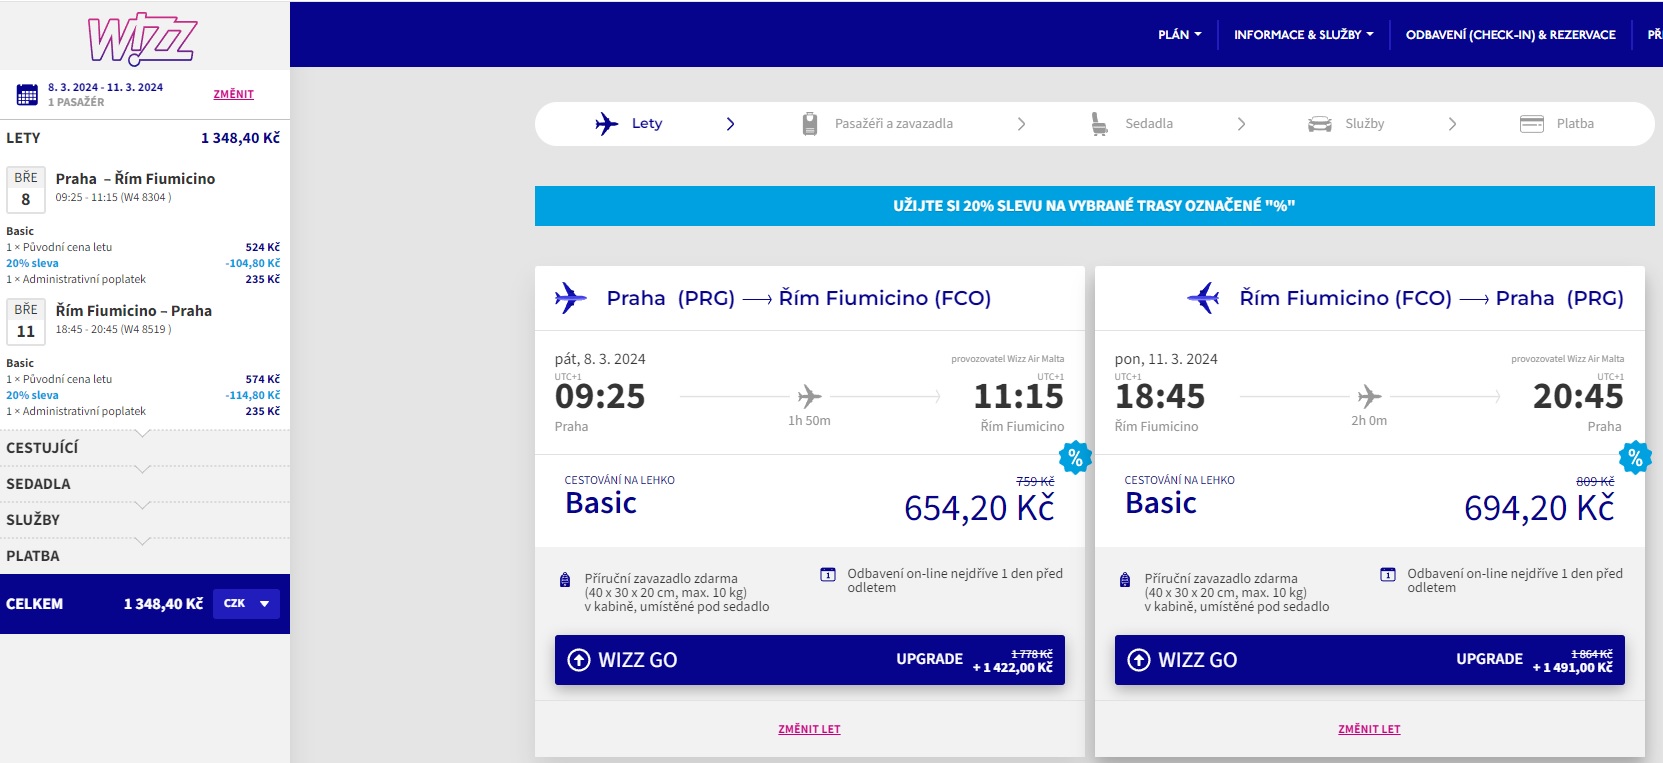Viewport: 1663px width, 763px height.
Task: Click the small plane icon above 2h 0m
Action: (1369, 396)
